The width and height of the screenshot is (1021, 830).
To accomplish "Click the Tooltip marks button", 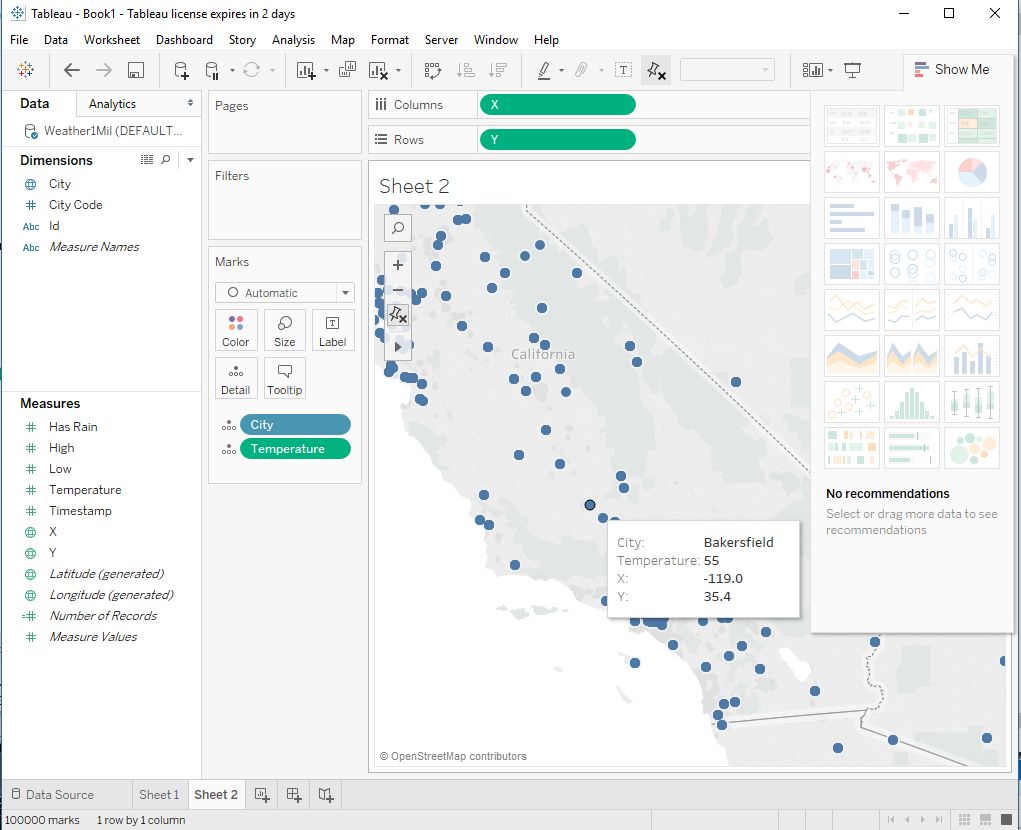I will coord(285,378).
